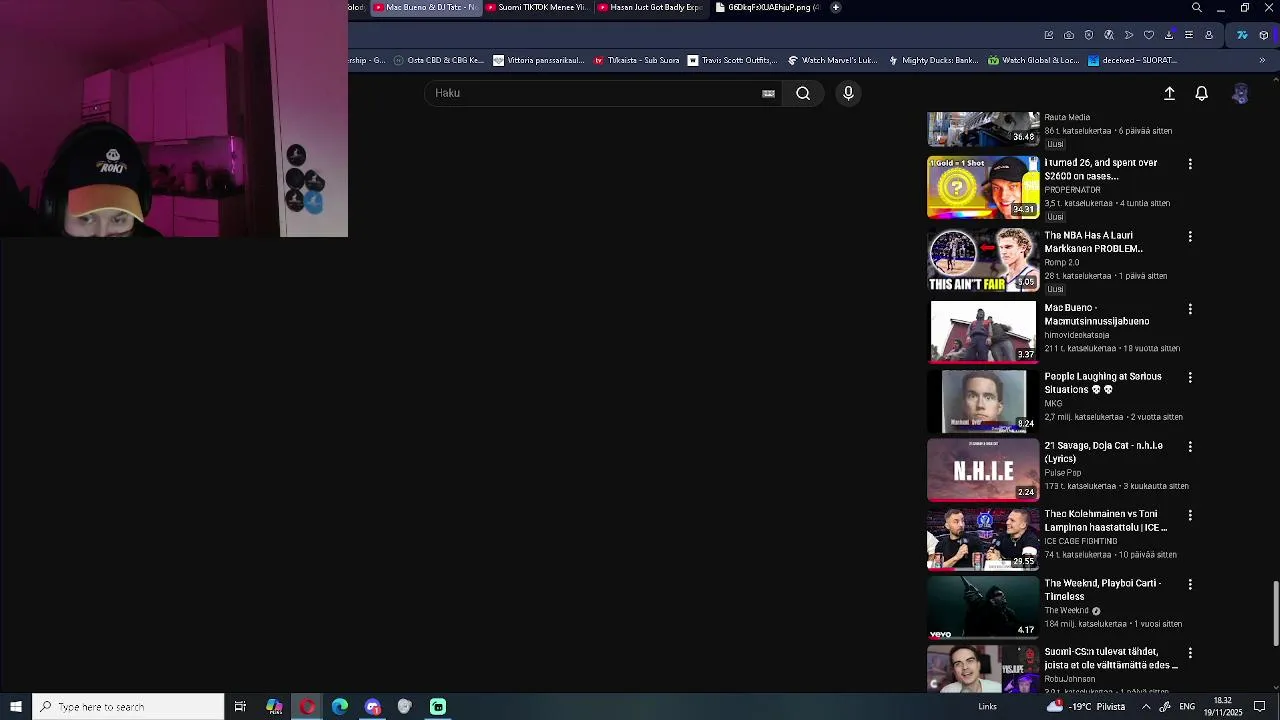
Task: Switch to "Hasan Just Got Badly Exp" tab
Action: pos(650,7)
